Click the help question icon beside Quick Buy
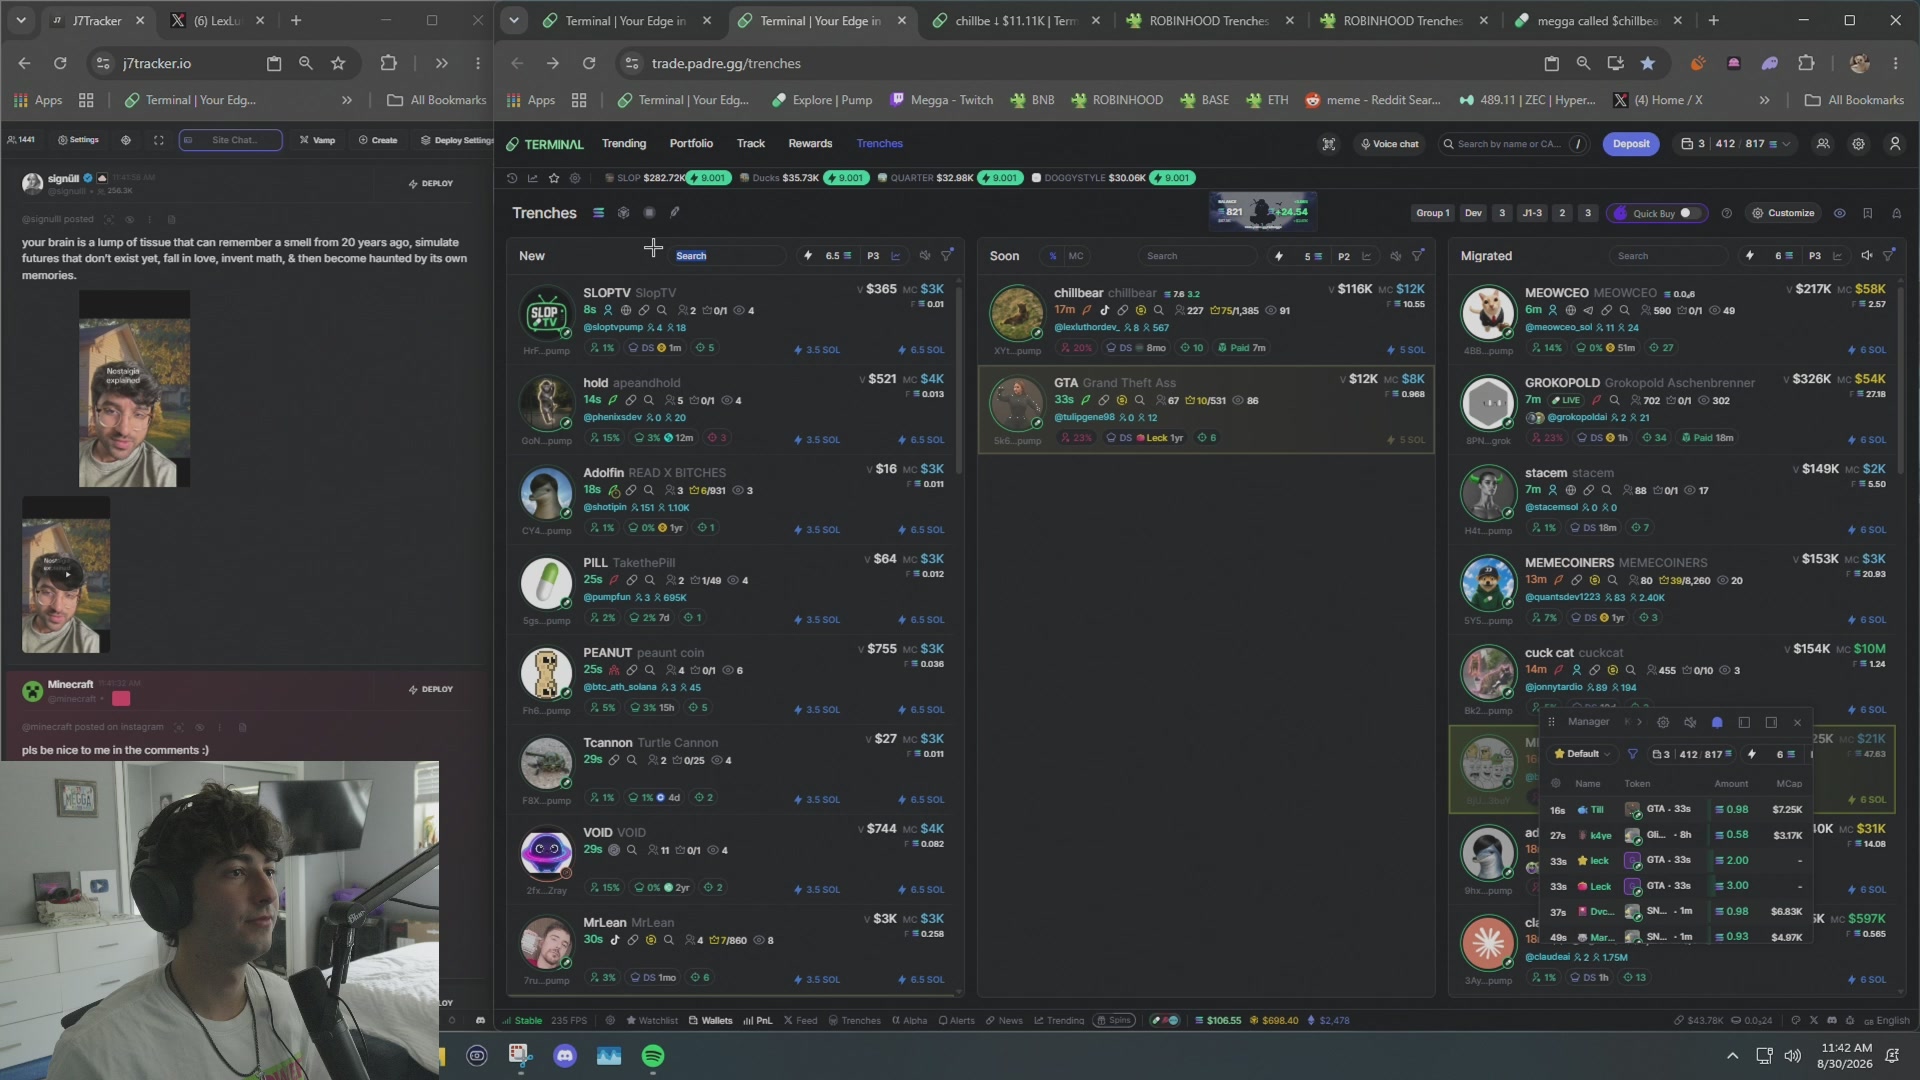The width and height of the screenshot is (1920, 1080). pos(1727,213)
